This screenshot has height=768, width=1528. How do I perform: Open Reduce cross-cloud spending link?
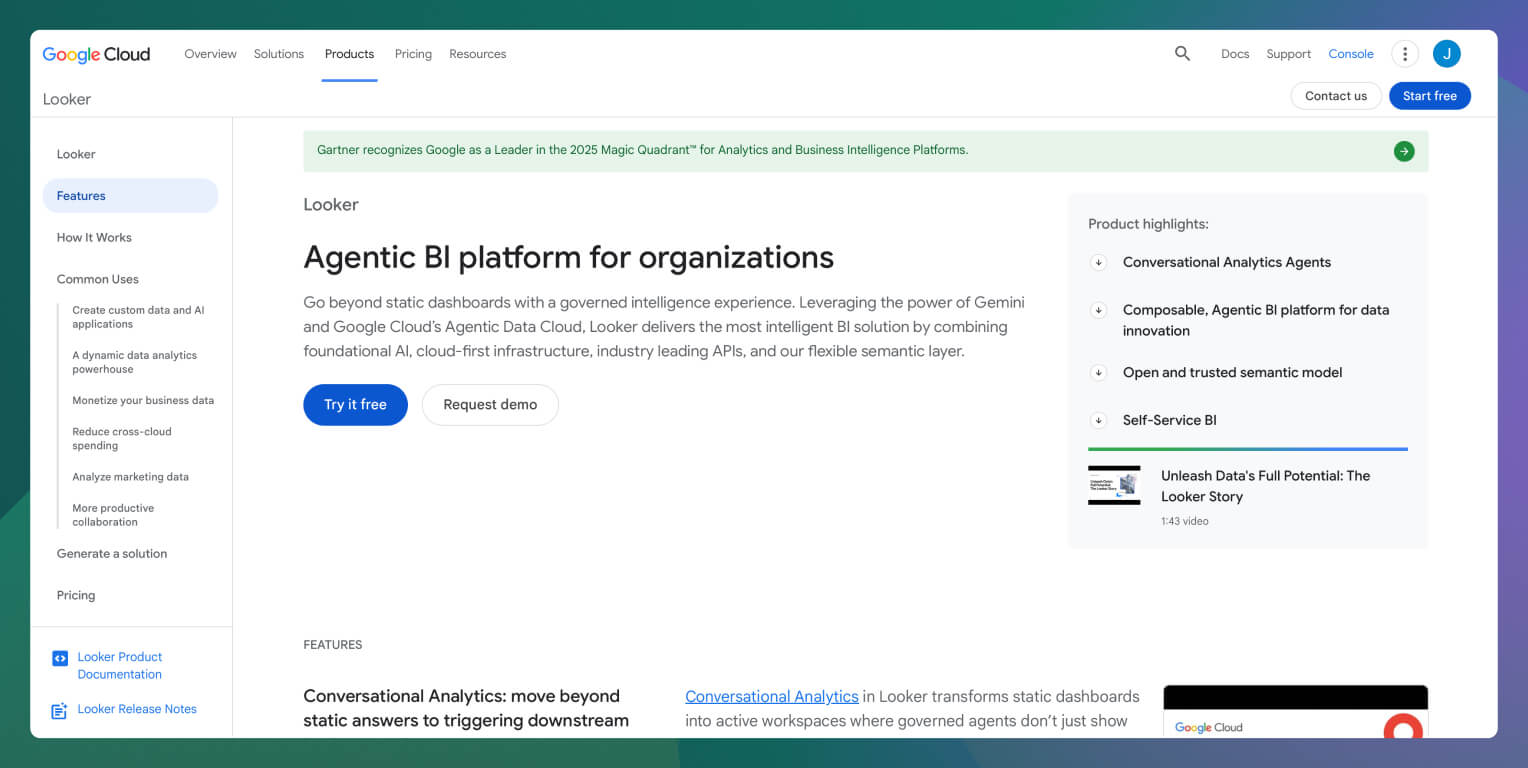tap(122, 439)
